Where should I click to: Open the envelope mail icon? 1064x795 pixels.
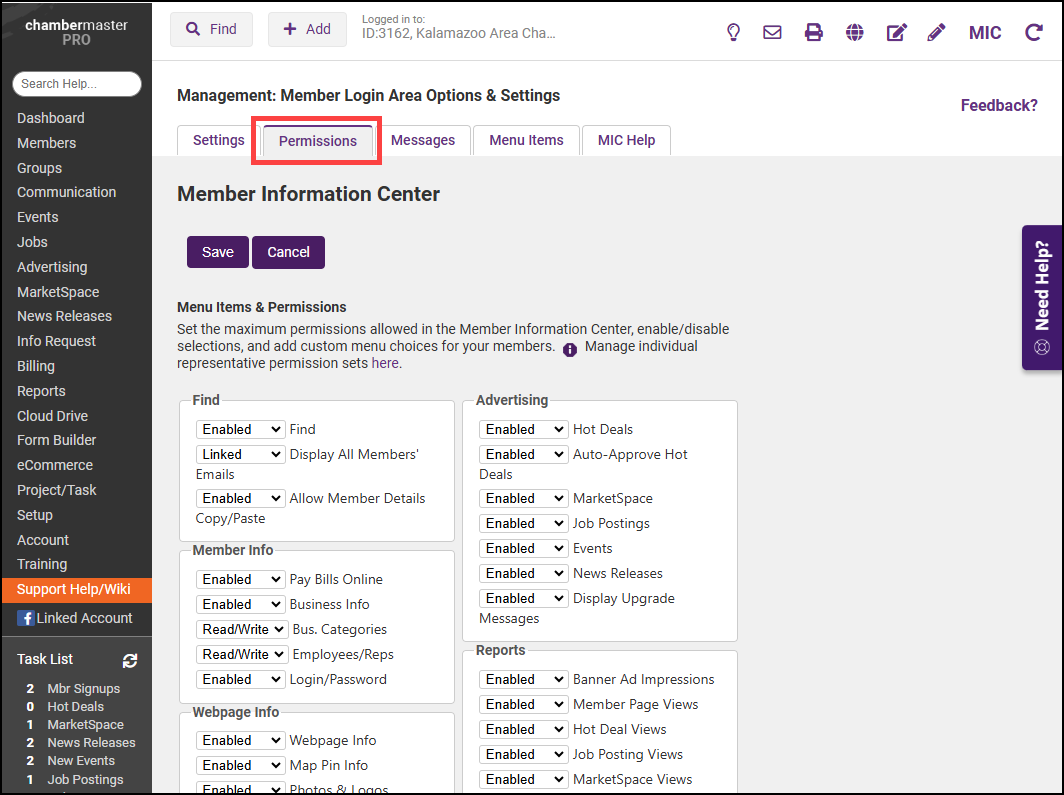point(772,32)
